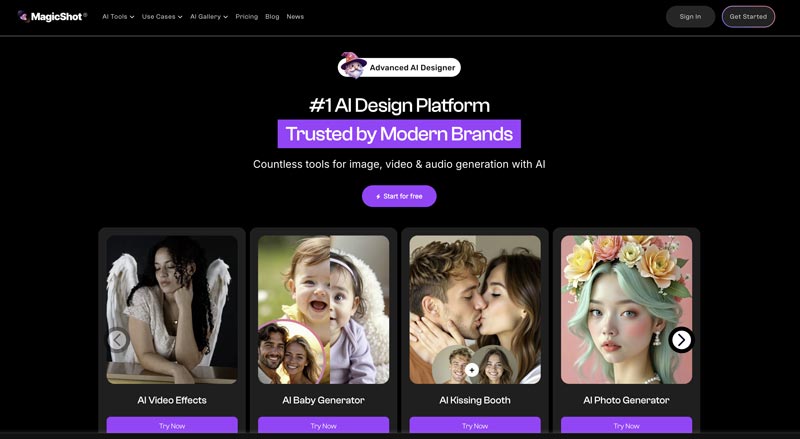Click the Get Started button
Screen dimensions: 800x439
(748, 16)
